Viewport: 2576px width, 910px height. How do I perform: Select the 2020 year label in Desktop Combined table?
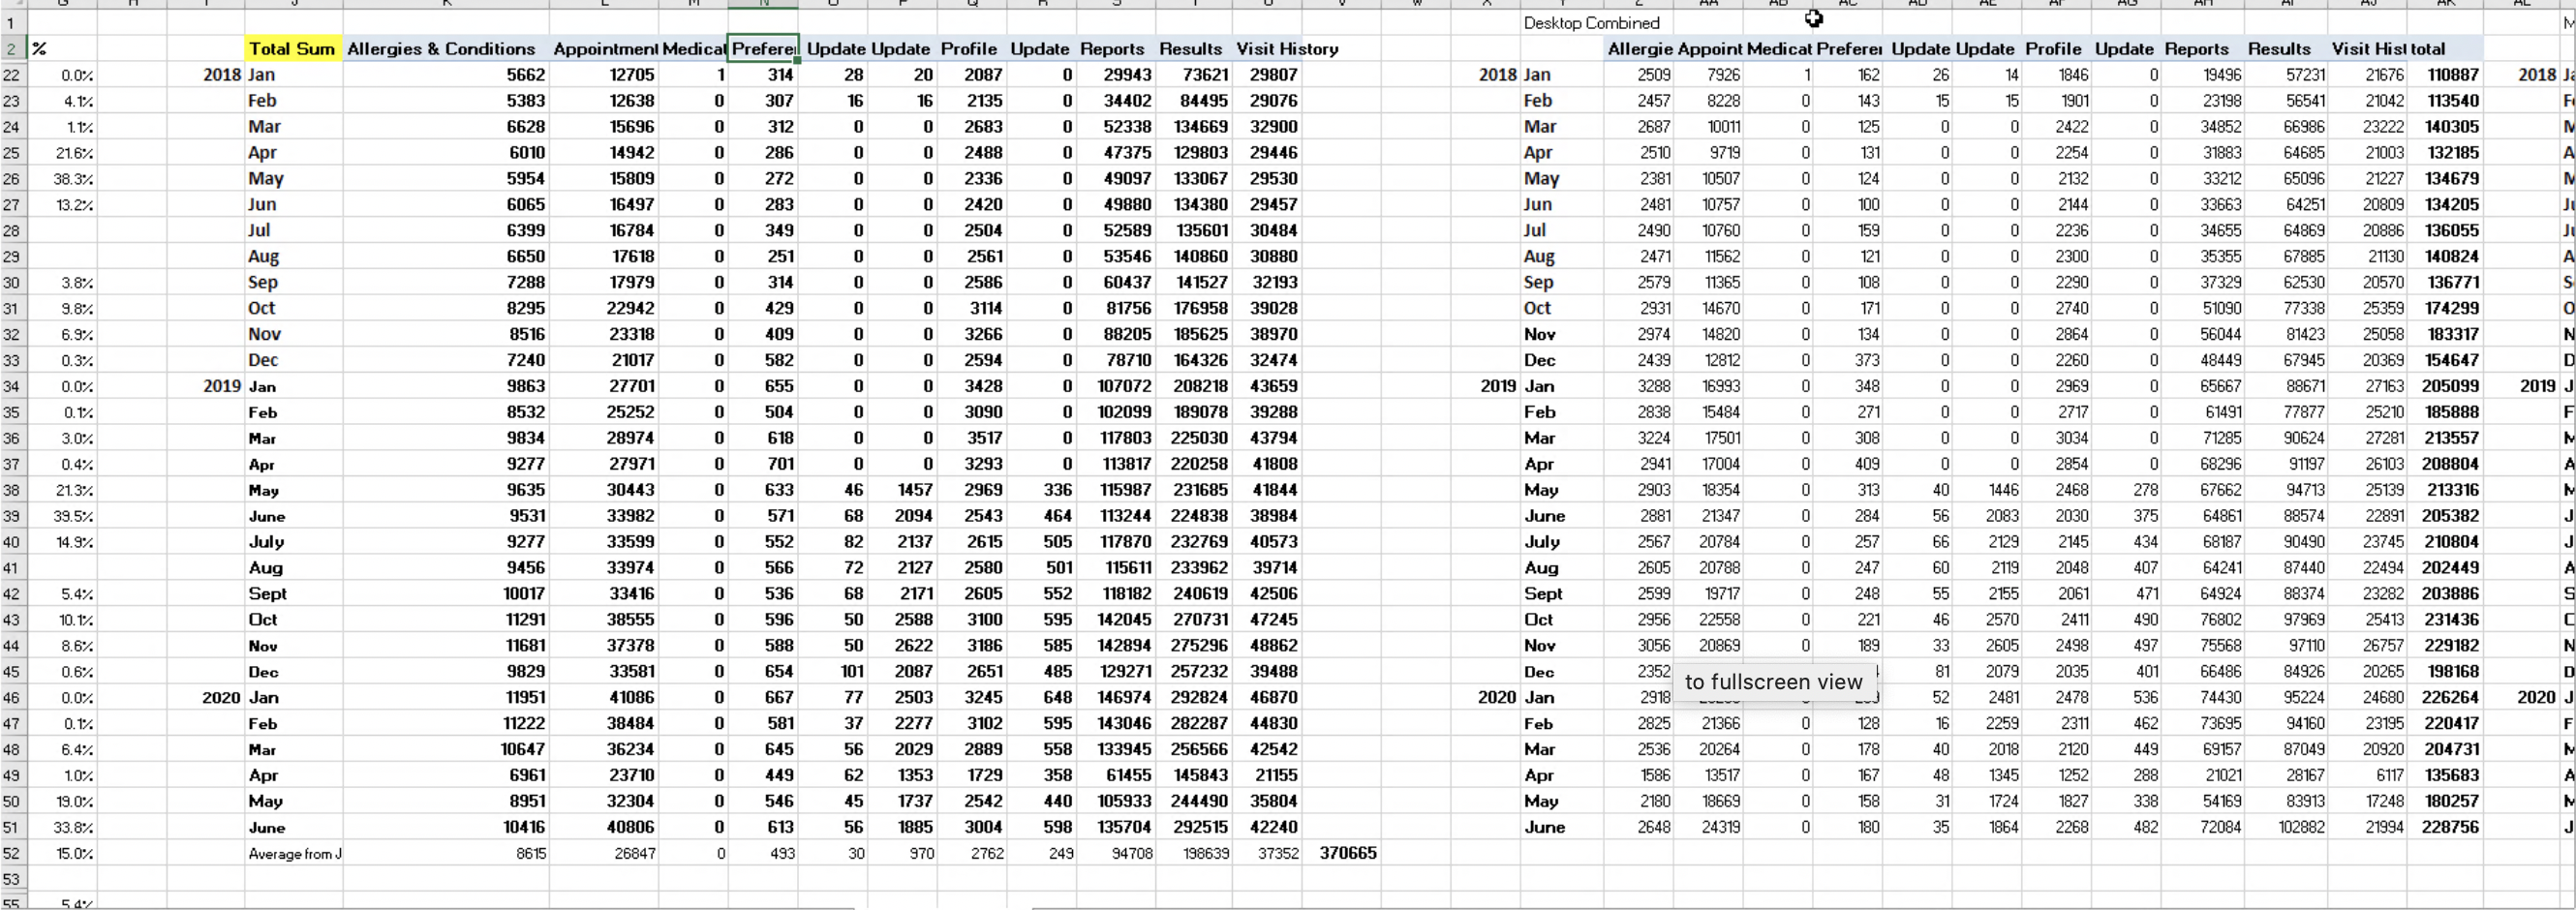coord(1496,698)
